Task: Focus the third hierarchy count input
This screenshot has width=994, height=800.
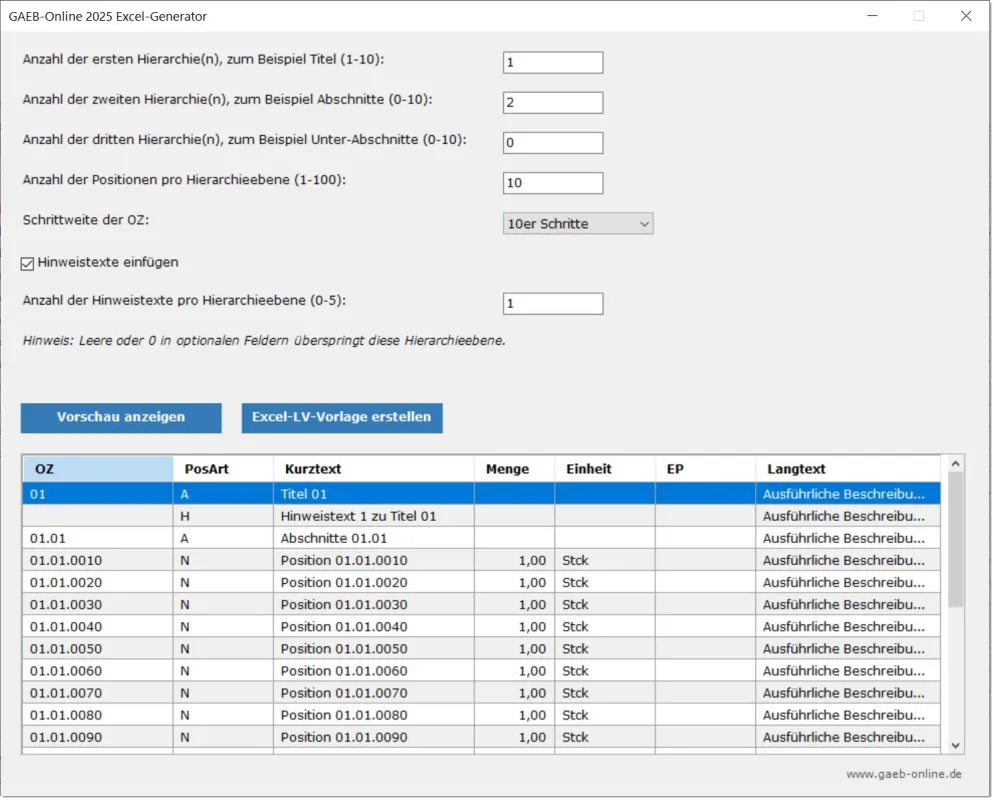Action: tap(553, 143)
